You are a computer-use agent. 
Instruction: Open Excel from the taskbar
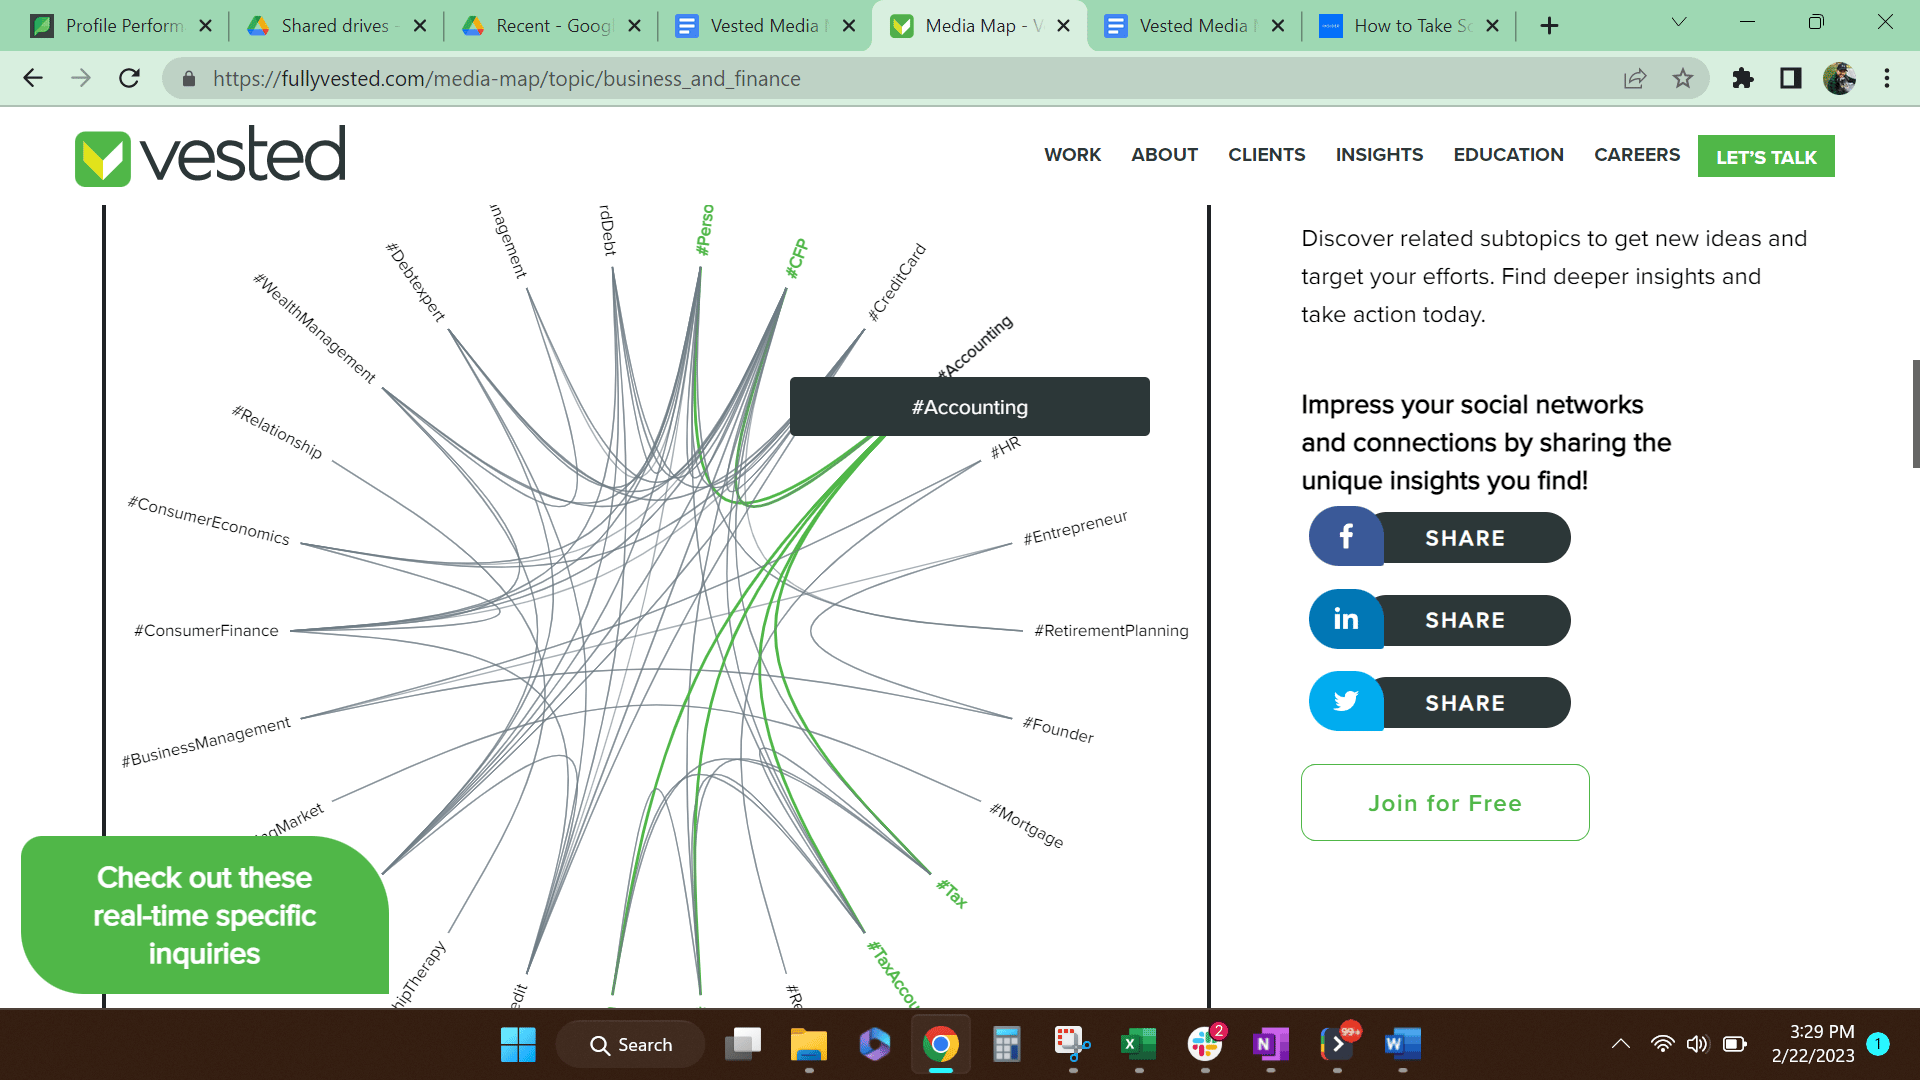[x=1139, y=1044]
